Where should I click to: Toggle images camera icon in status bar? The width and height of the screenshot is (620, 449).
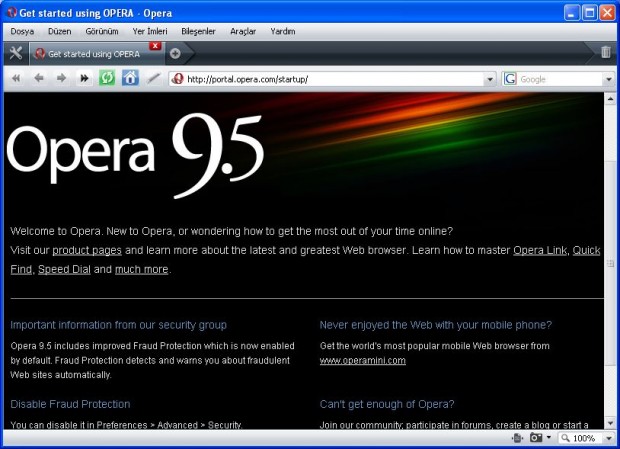[536, 438]
